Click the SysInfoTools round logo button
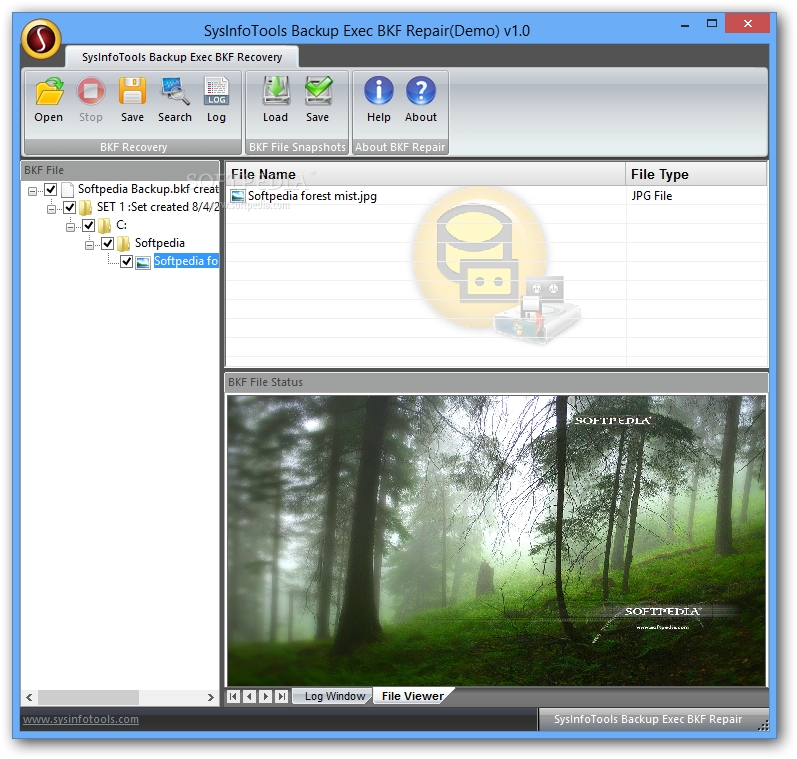The width and height of the screenshot is (797, 759). tap(41, 39)
